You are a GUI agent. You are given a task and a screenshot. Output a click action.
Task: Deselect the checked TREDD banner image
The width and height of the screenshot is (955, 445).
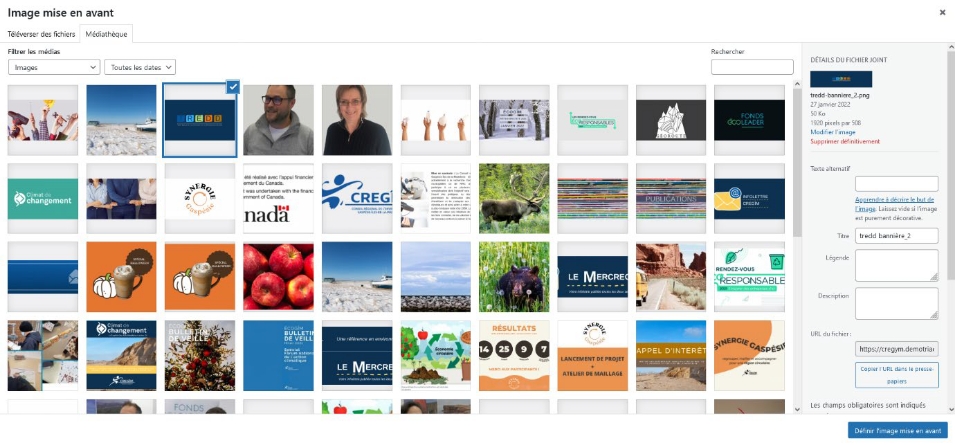click(x=232, y=88)
